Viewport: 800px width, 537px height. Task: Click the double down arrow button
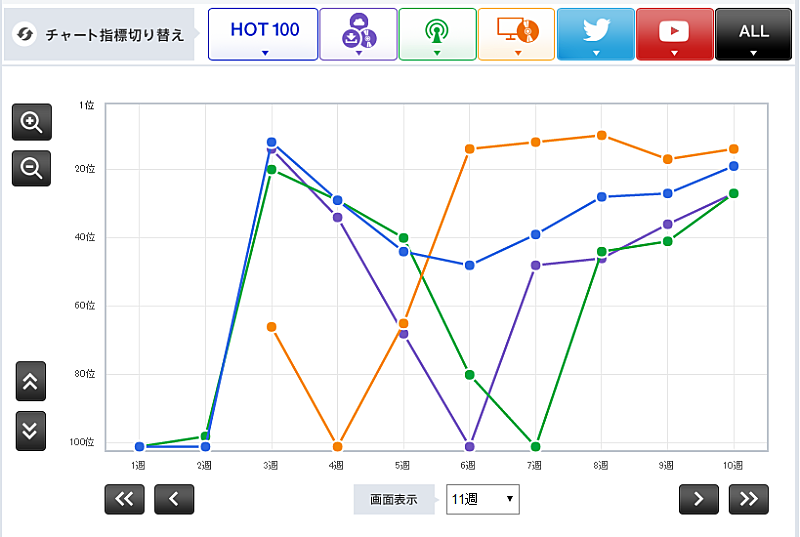(x=31, y=430)
